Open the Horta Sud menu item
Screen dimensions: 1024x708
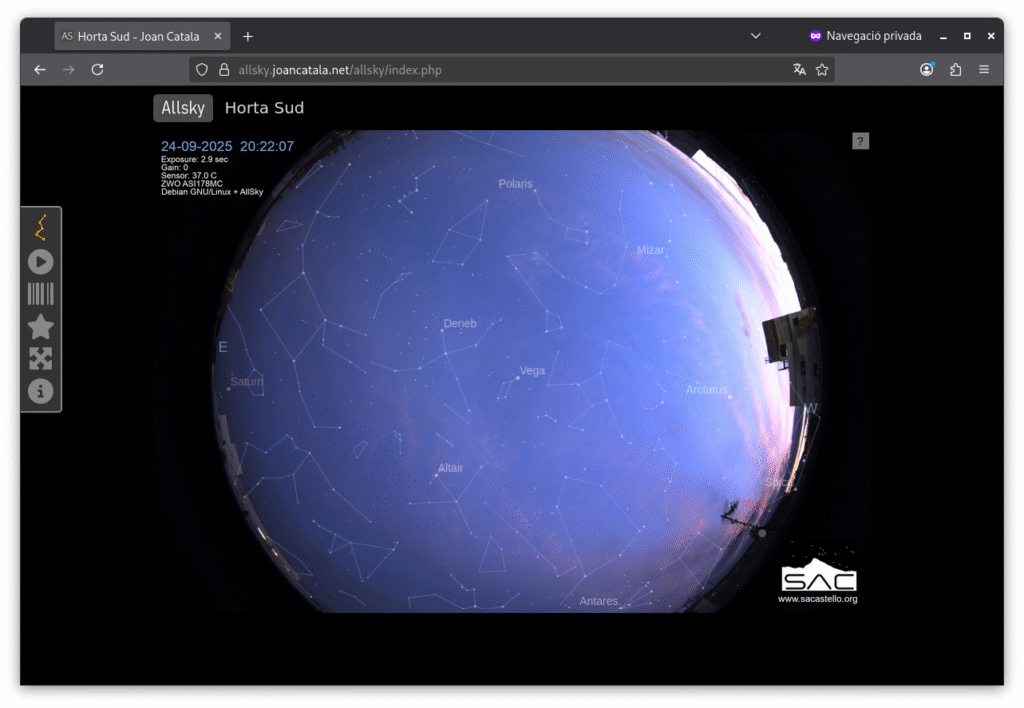264,108
